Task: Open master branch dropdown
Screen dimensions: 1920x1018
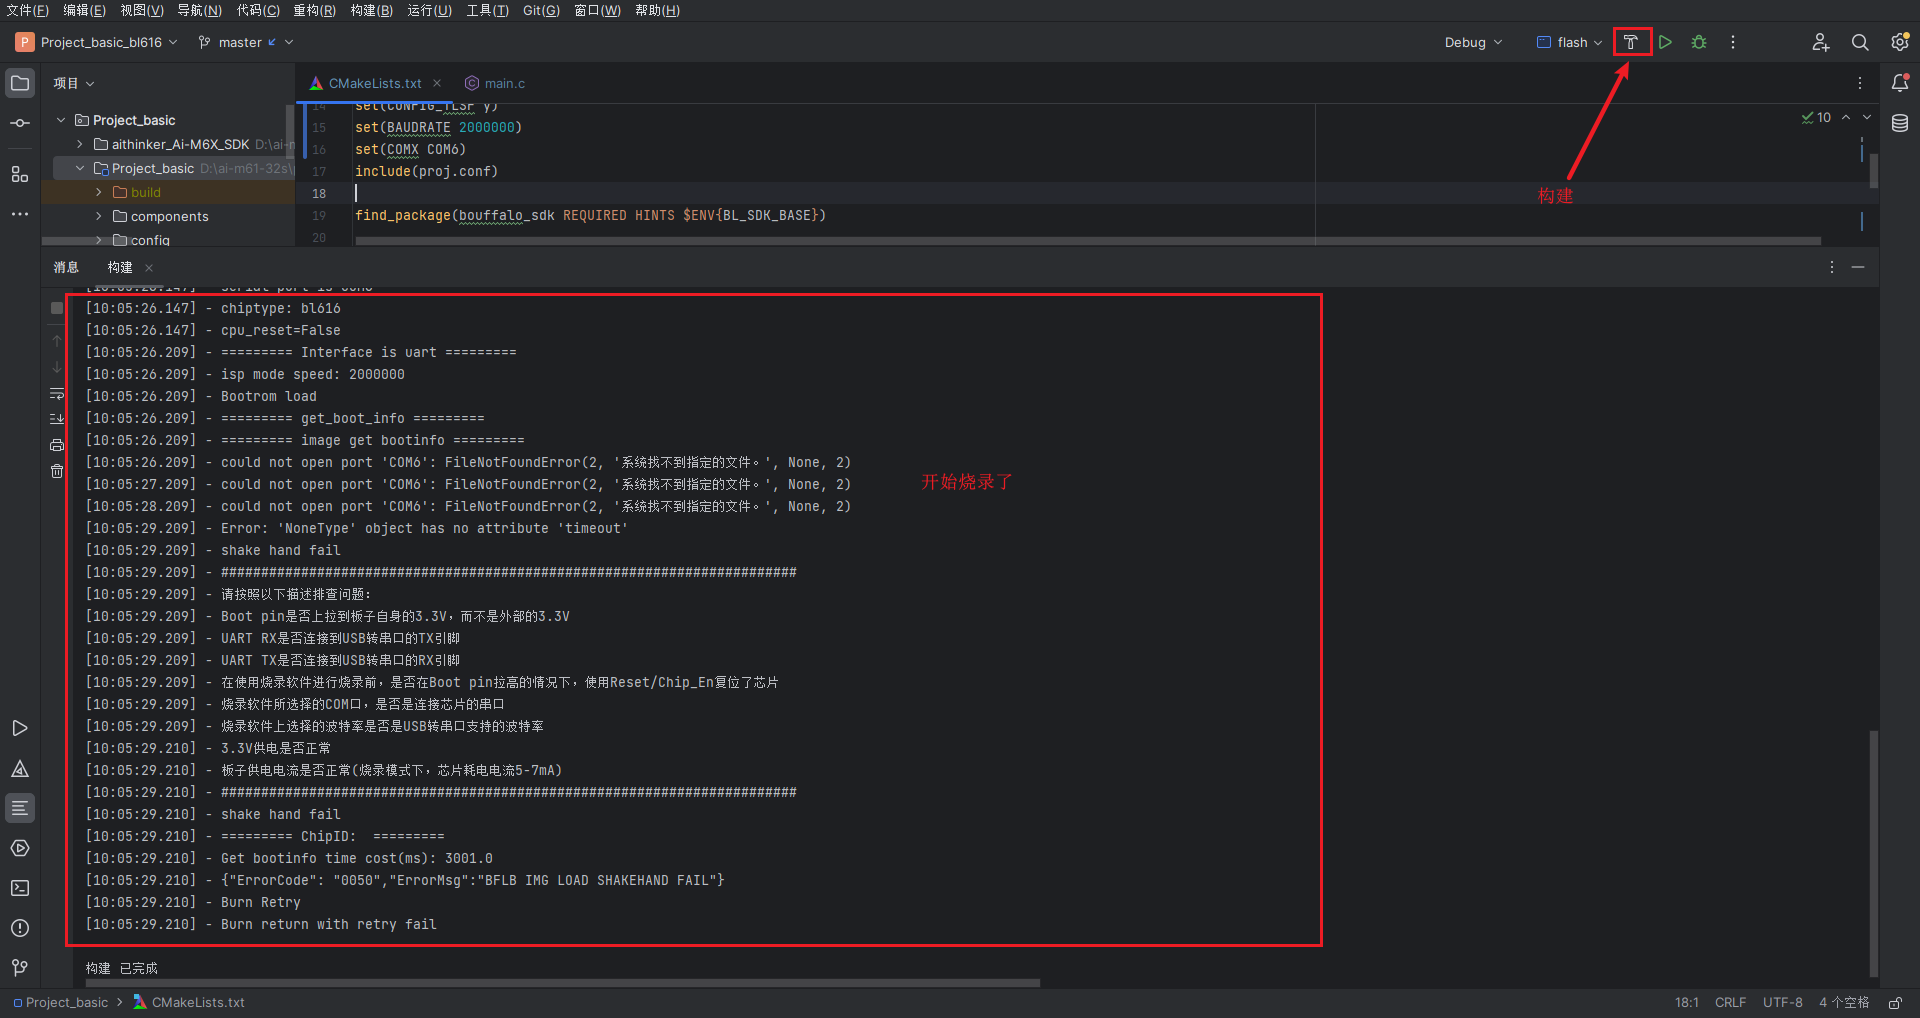Action: coord(246,42)
